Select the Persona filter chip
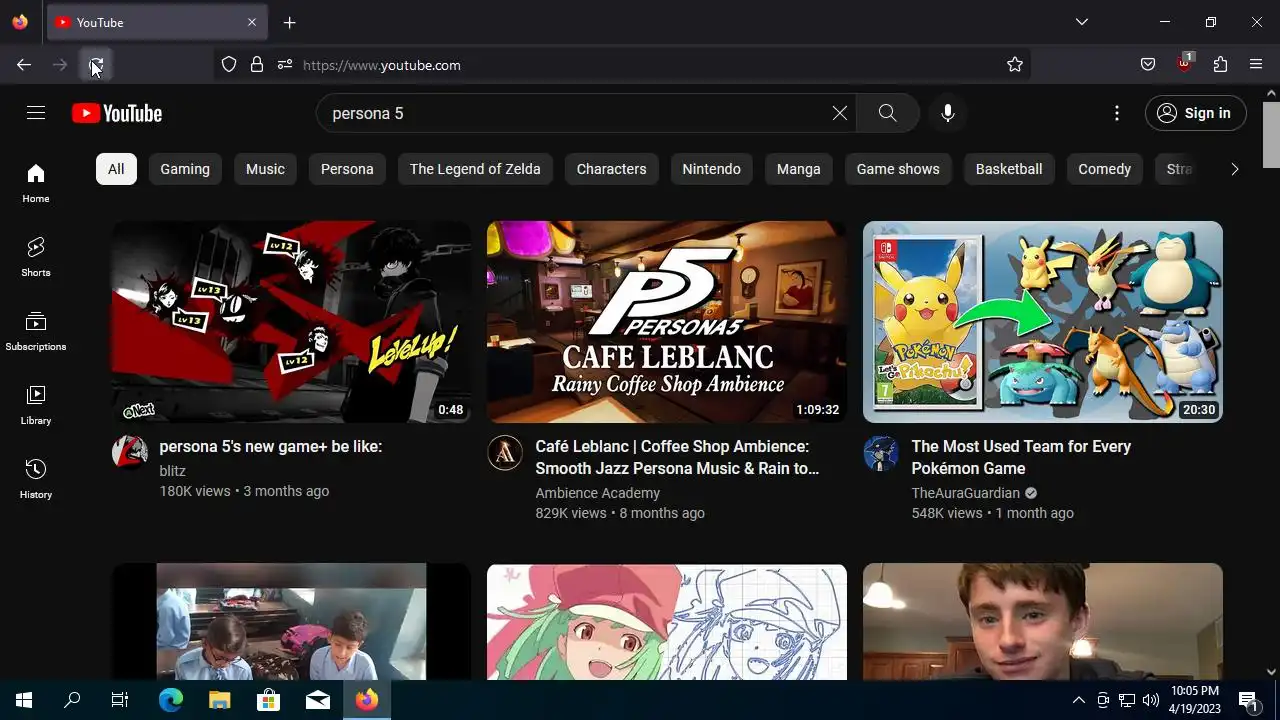Screen dimensions: 1280x720 point(347,169)
